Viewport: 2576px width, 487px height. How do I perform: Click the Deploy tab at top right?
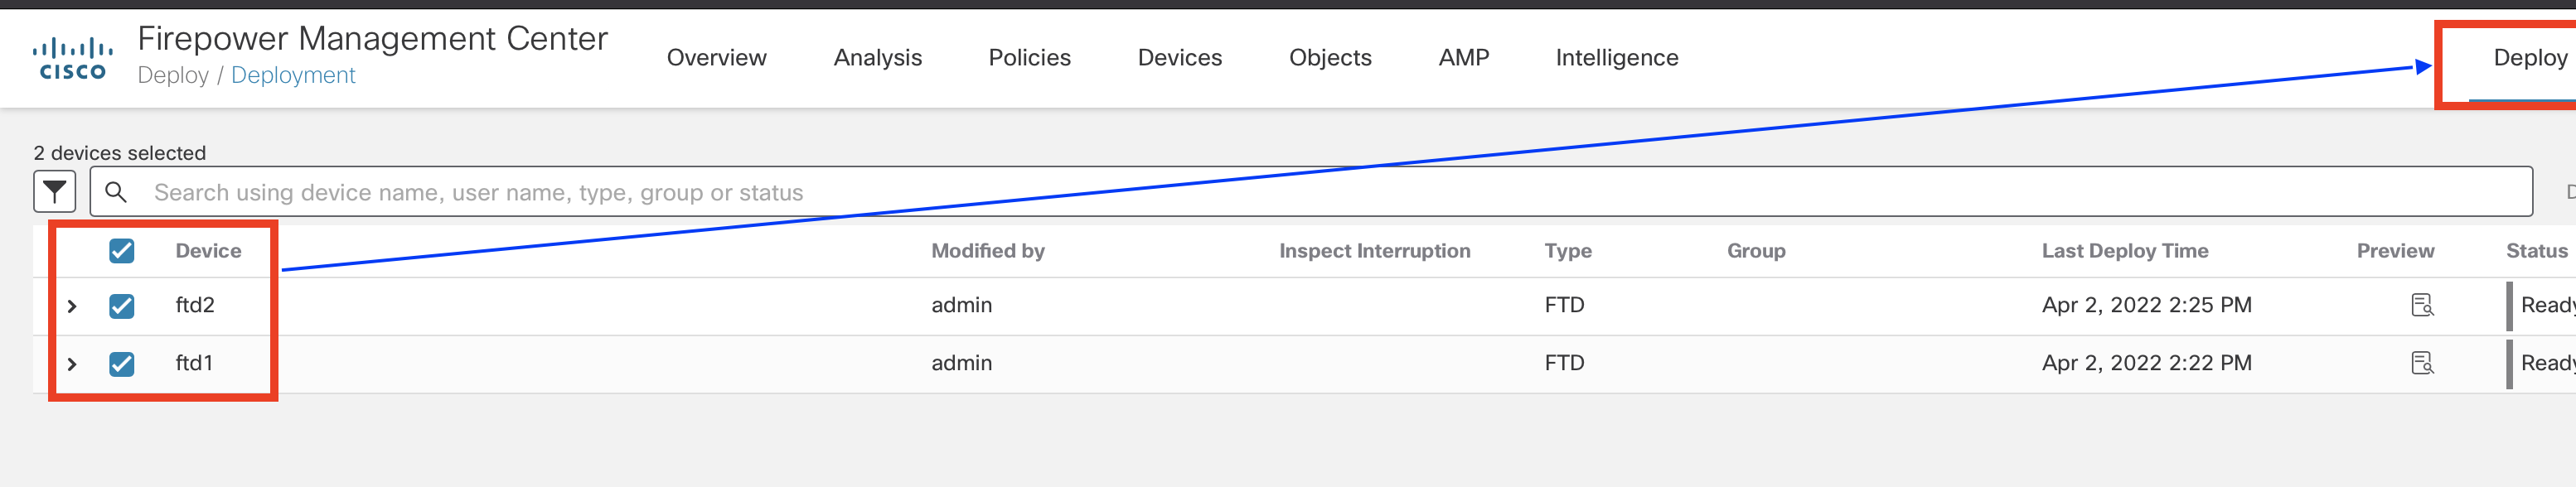point(2529,58)
